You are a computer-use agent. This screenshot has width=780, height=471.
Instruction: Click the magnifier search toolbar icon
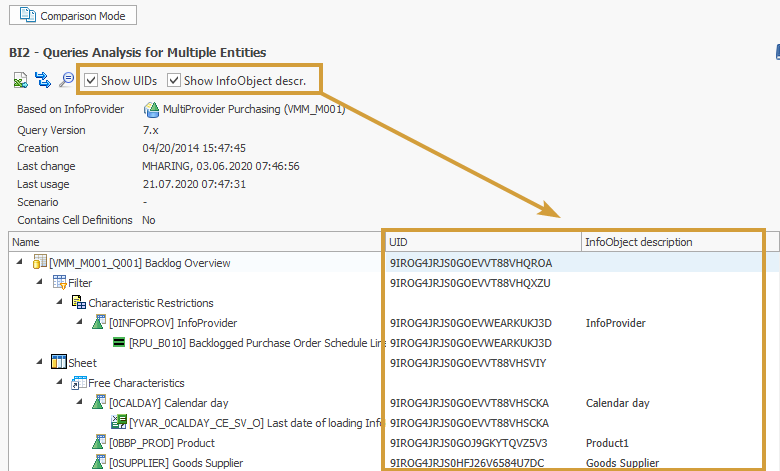(x=66, y=80)
